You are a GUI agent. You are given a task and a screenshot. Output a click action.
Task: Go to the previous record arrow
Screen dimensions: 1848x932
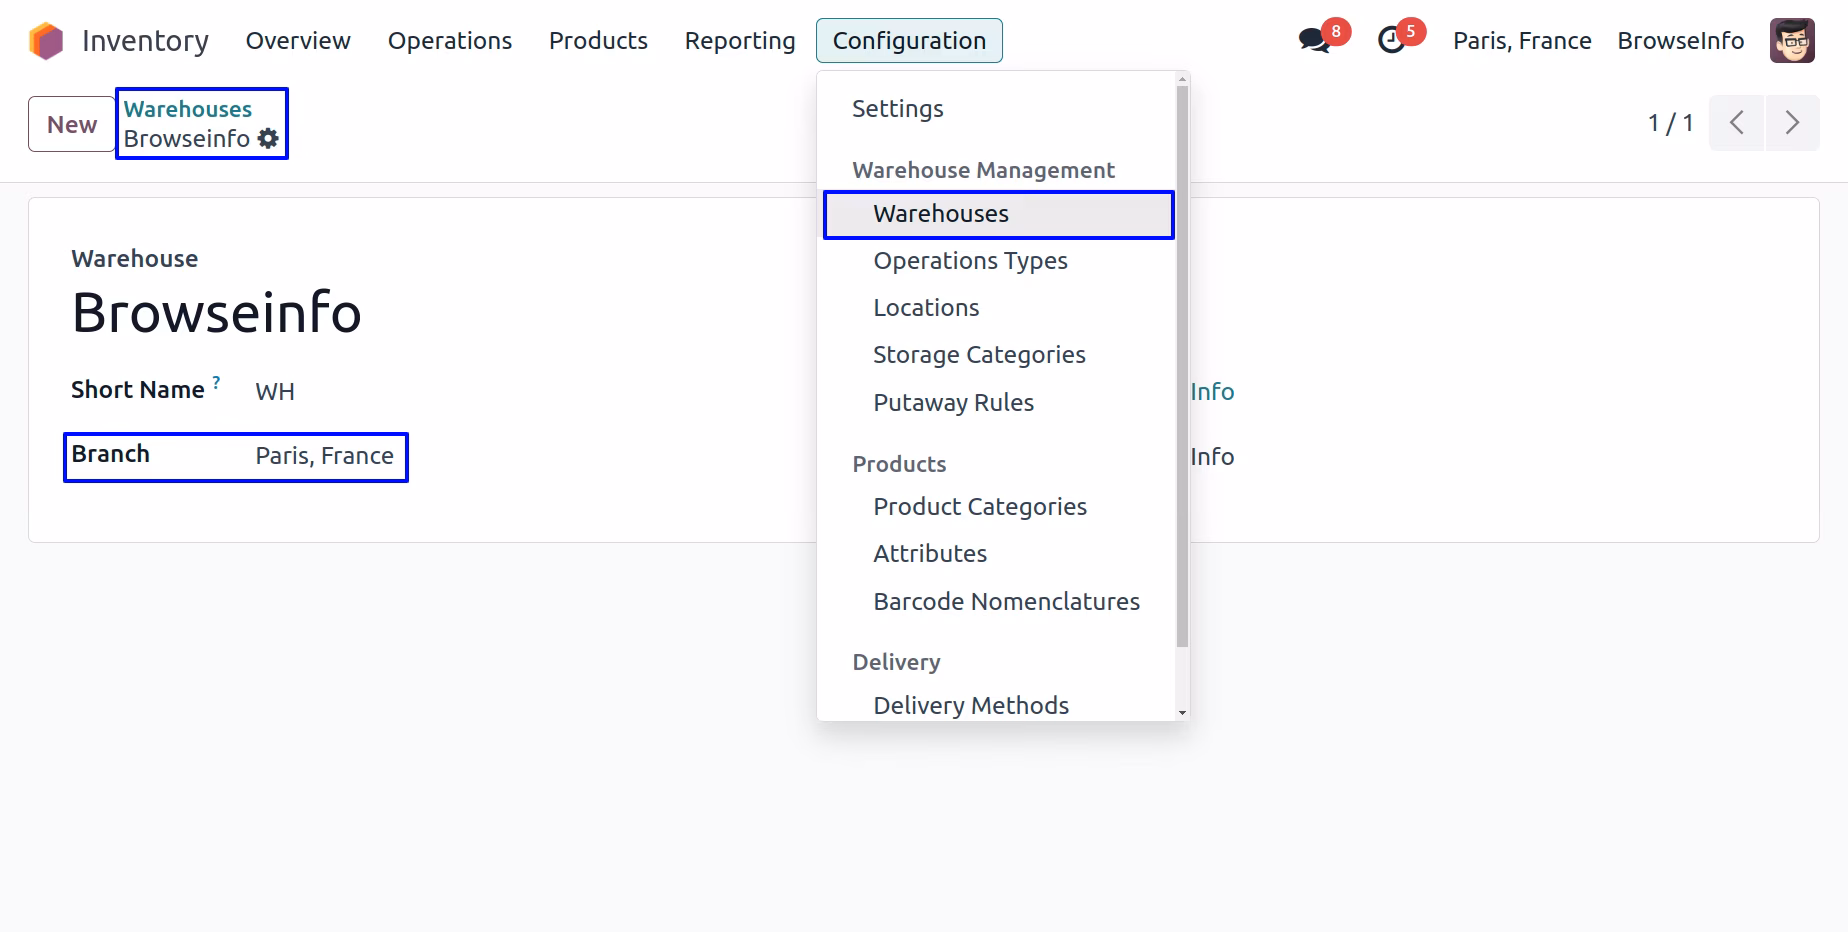(1737, 123)
